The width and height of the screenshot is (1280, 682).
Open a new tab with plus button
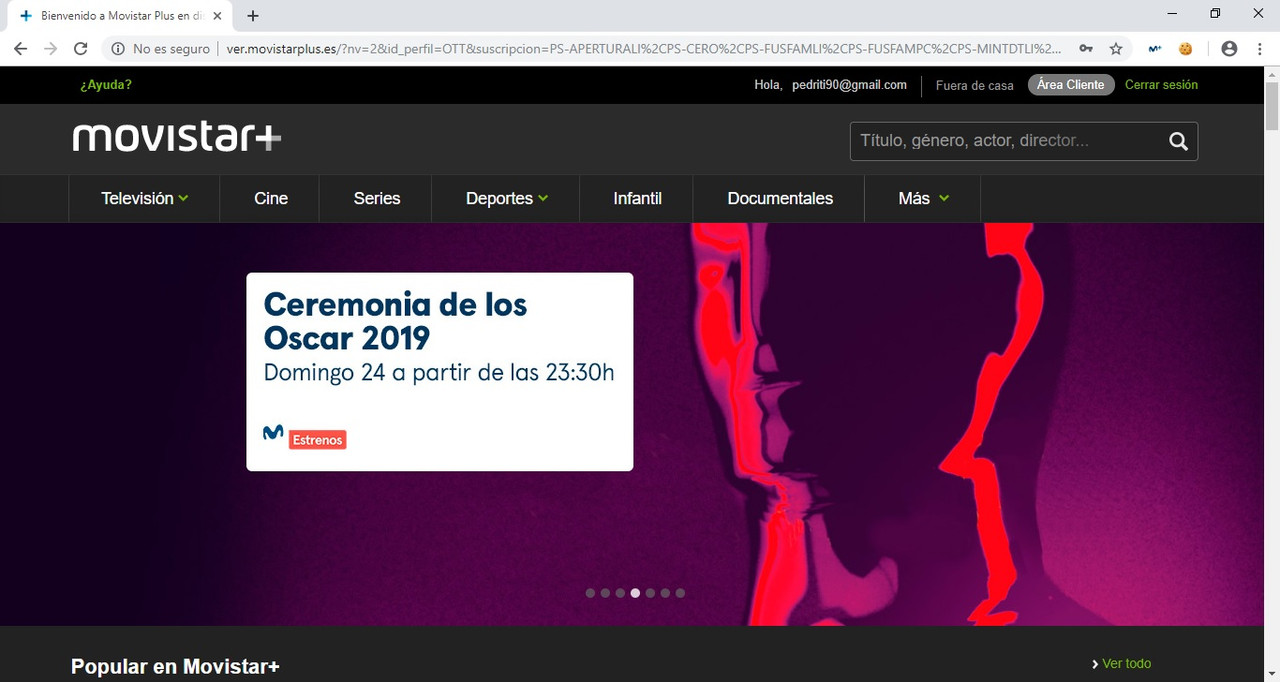[x=253, y=16]
